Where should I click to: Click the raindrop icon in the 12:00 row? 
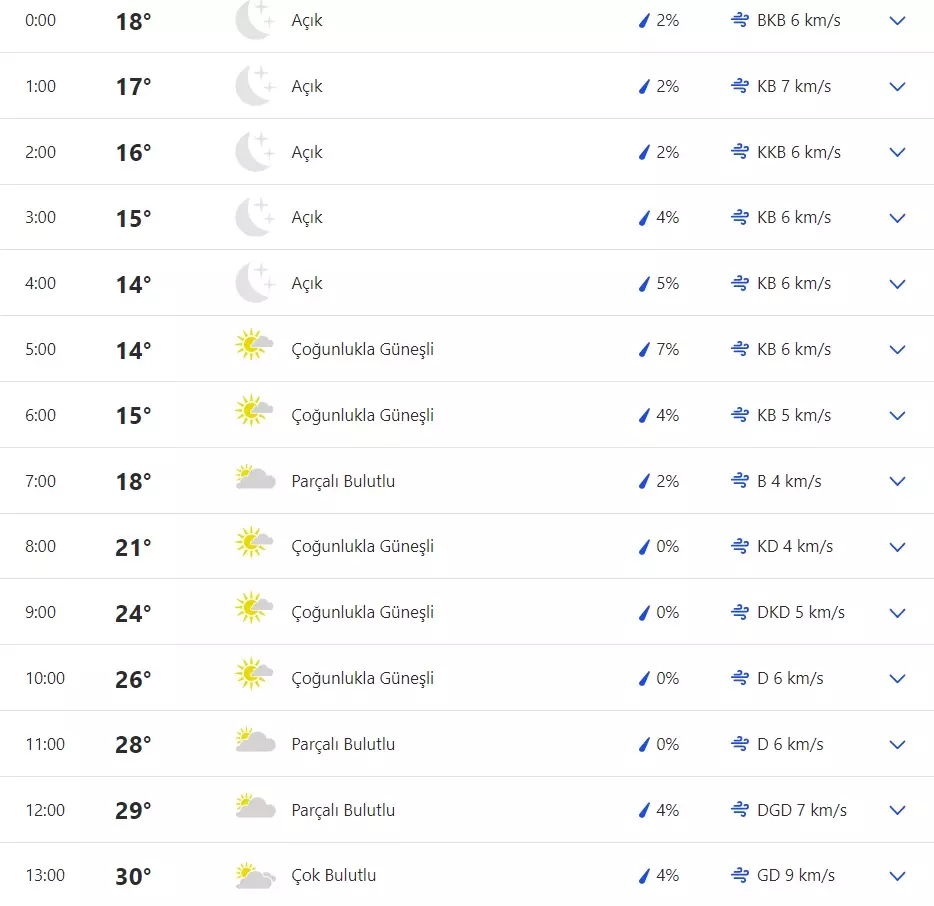644,810
